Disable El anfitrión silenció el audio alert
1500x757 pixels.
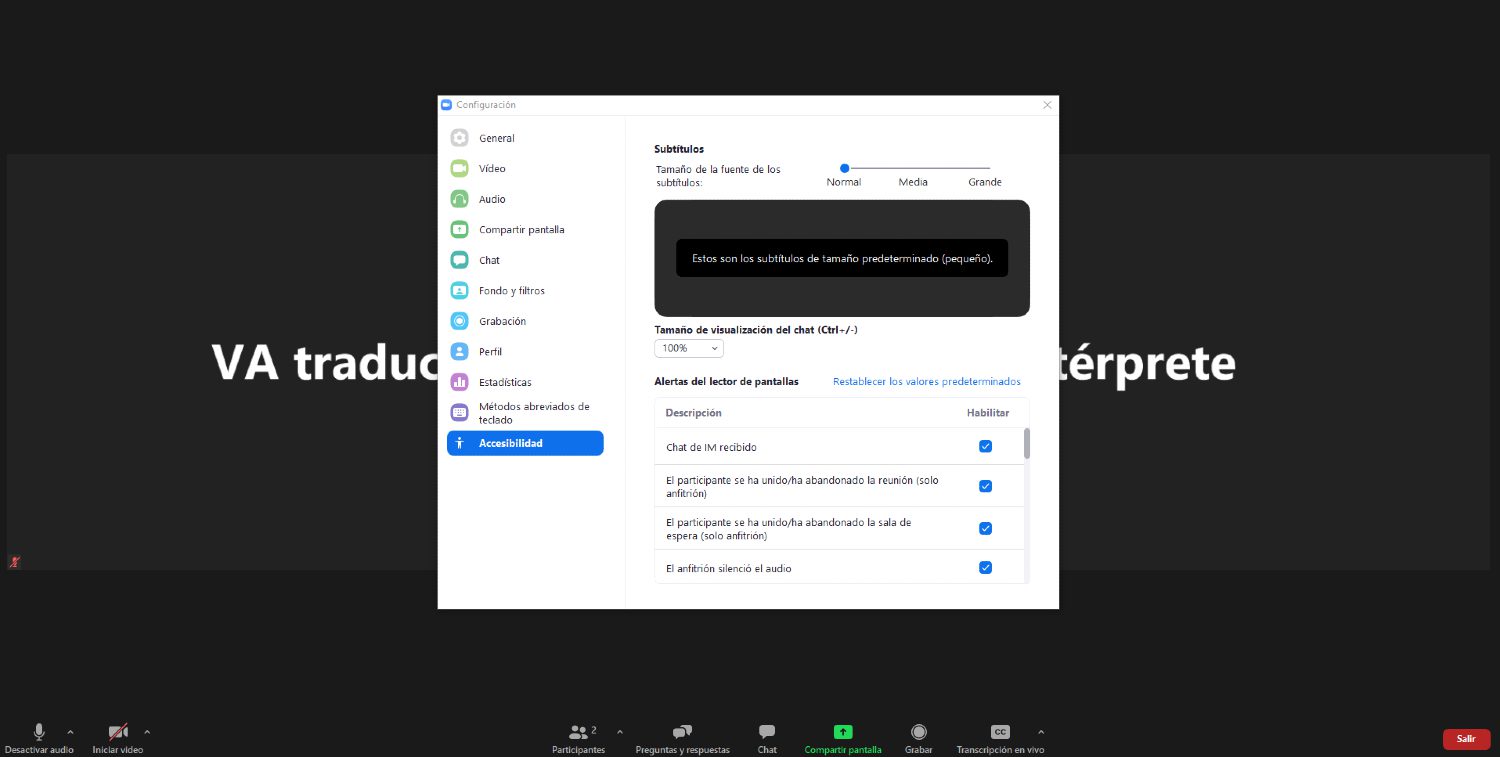click(x=985, y=568)
